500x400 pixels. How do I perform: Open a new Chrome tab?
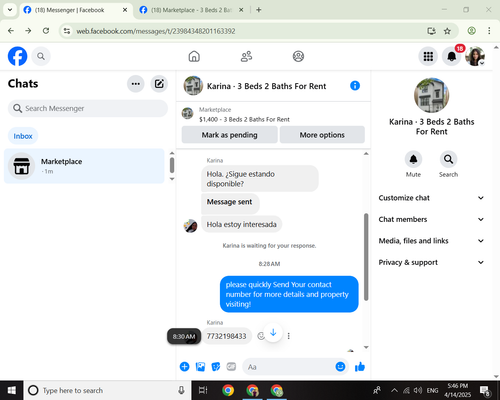coord(259,10)
